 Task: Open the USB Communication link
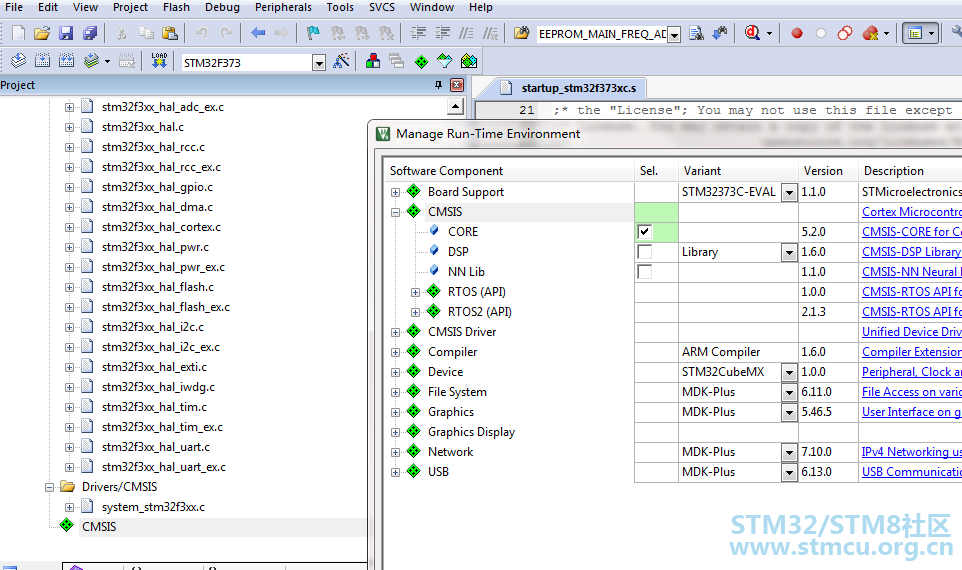click(912, 472)
